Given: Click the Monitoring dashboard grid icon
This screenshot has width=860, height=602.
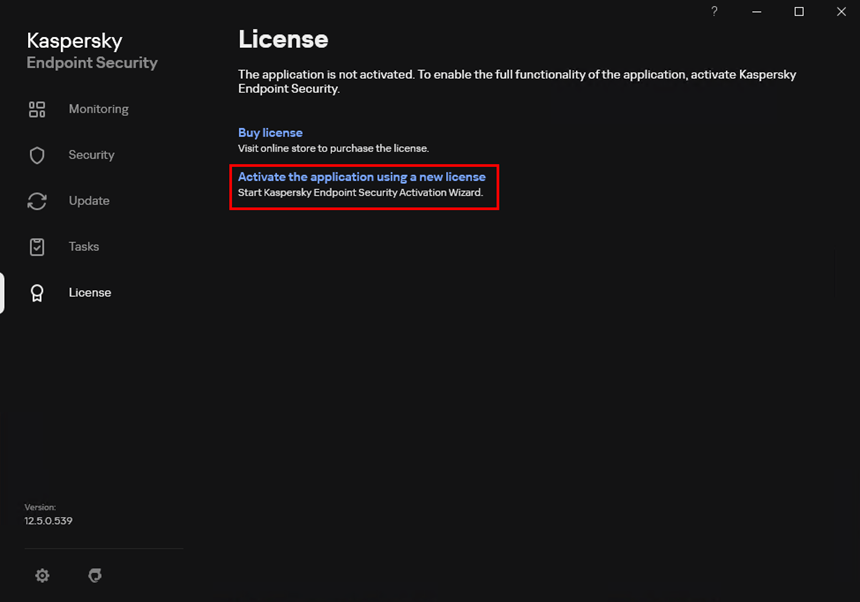Looking at the screenshot, I should (x=37, y=109).
